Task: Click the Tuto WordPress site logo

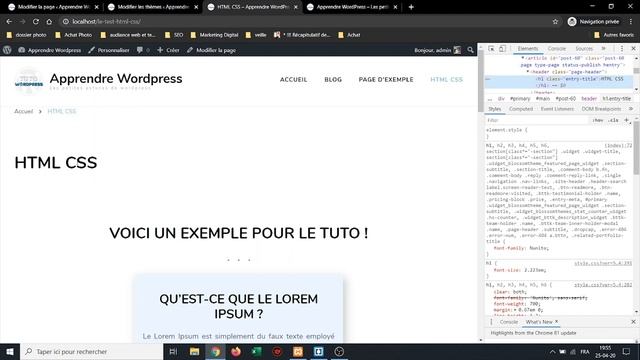Action: pyautogui.click(x=29, y=81)
